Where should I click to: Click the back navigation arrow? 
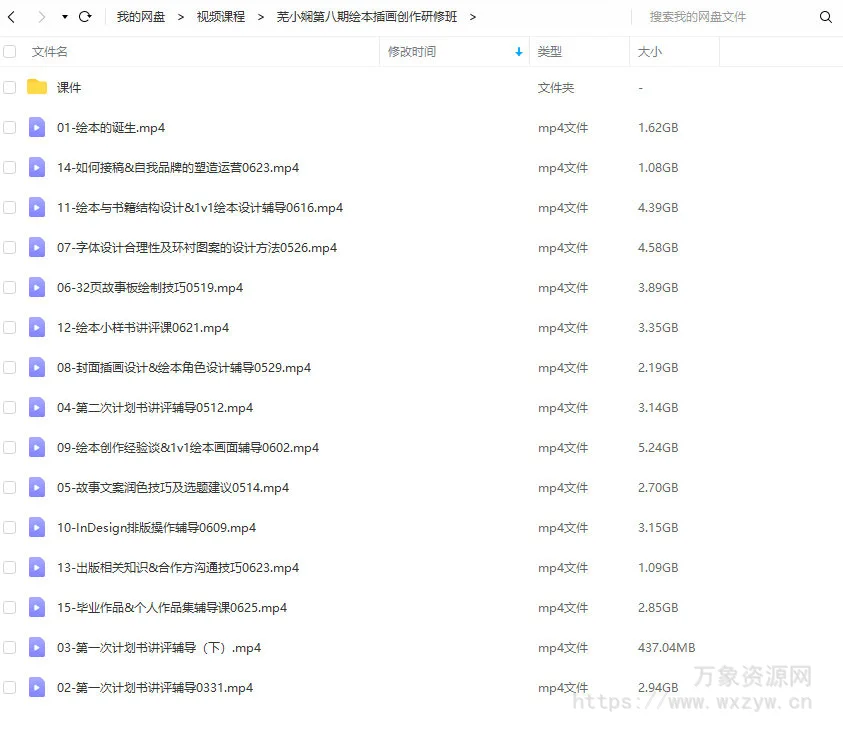pyautogui.click(x=14, y=17)
